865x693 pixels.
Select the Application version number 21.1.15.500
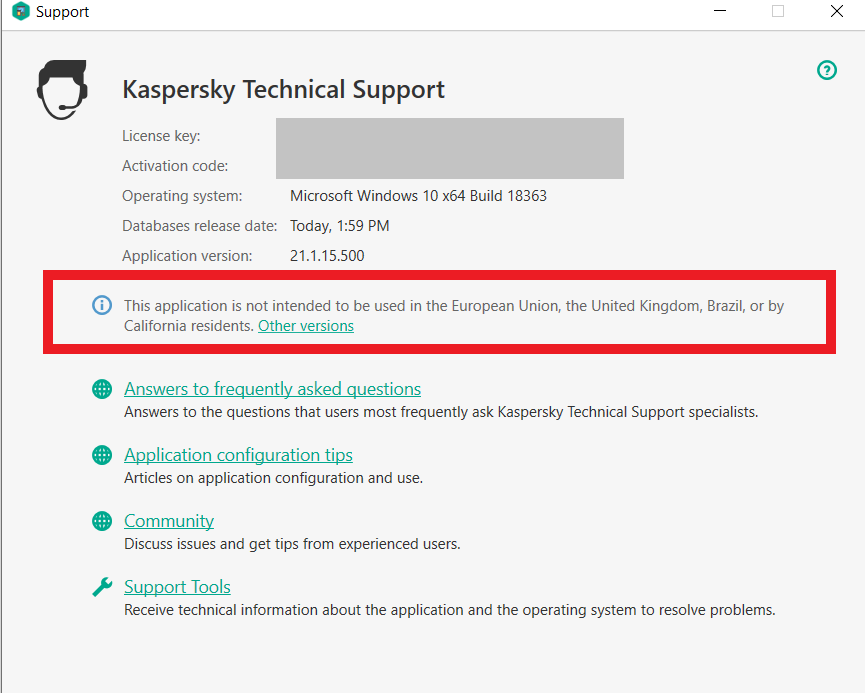[327, 256]
